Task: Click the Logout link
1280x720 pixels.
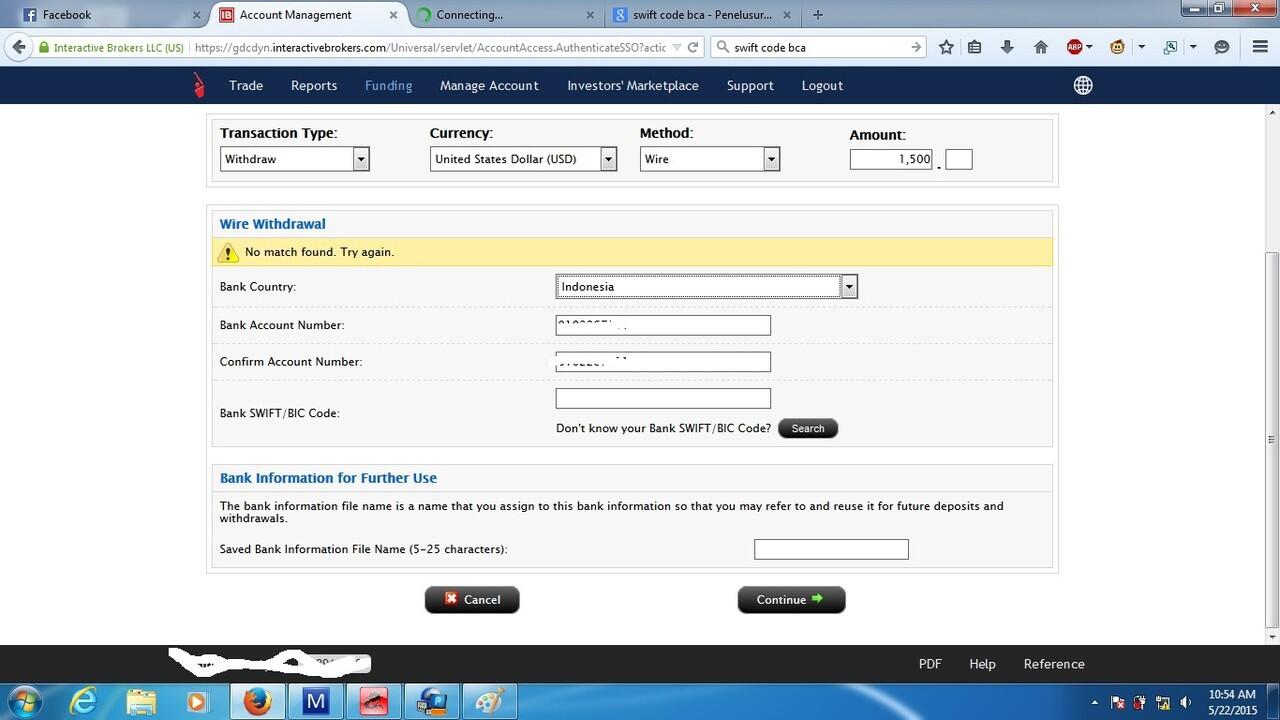Action: tap(822, 86)
